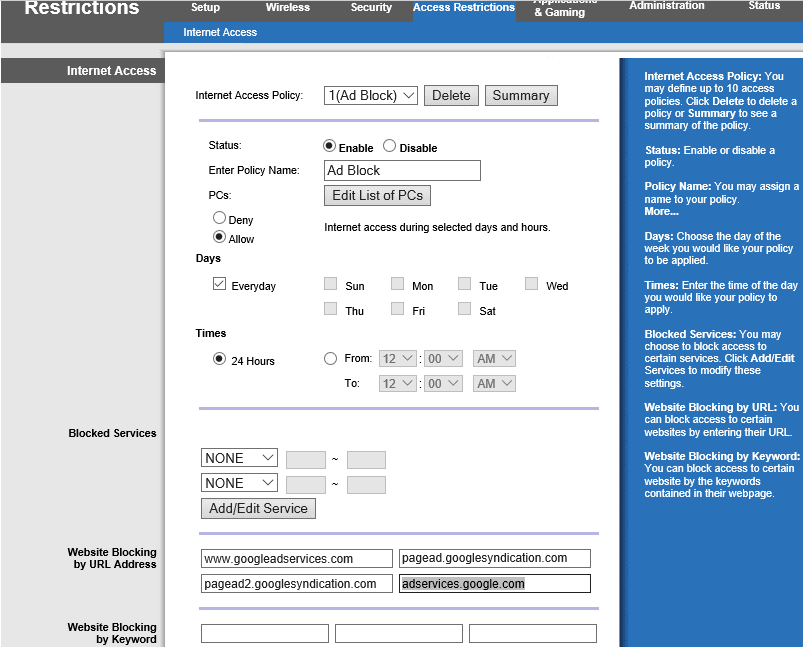Switch to the Administration tab
This screenshot has width=803, height=647.
pos(667,6)
